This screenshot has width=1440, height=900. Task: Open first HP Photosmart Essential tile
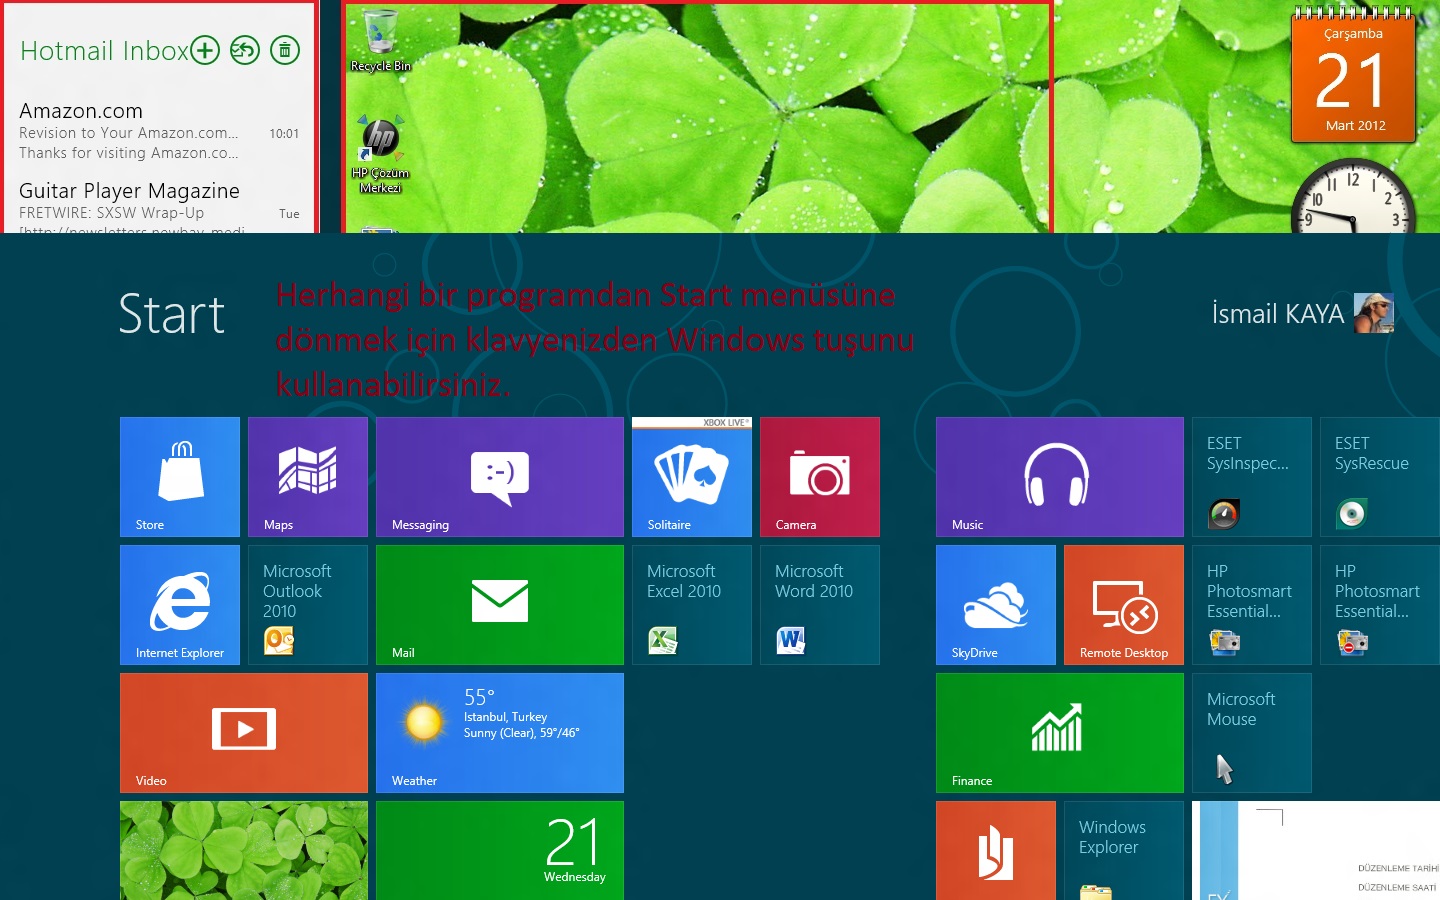1252,605
